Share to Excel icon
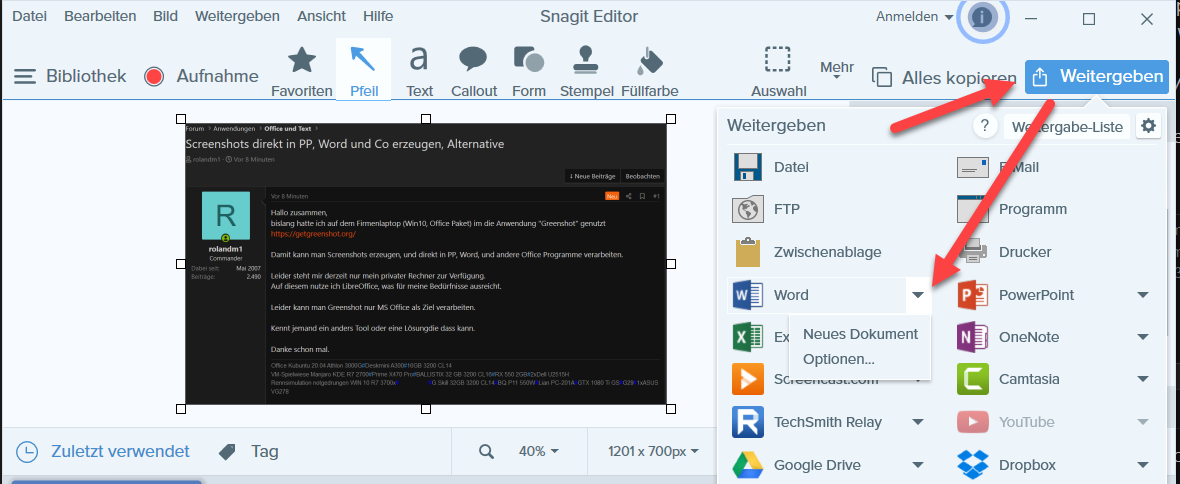The width and height of the screenshot is (1180, 484). (x=748, y=337)
